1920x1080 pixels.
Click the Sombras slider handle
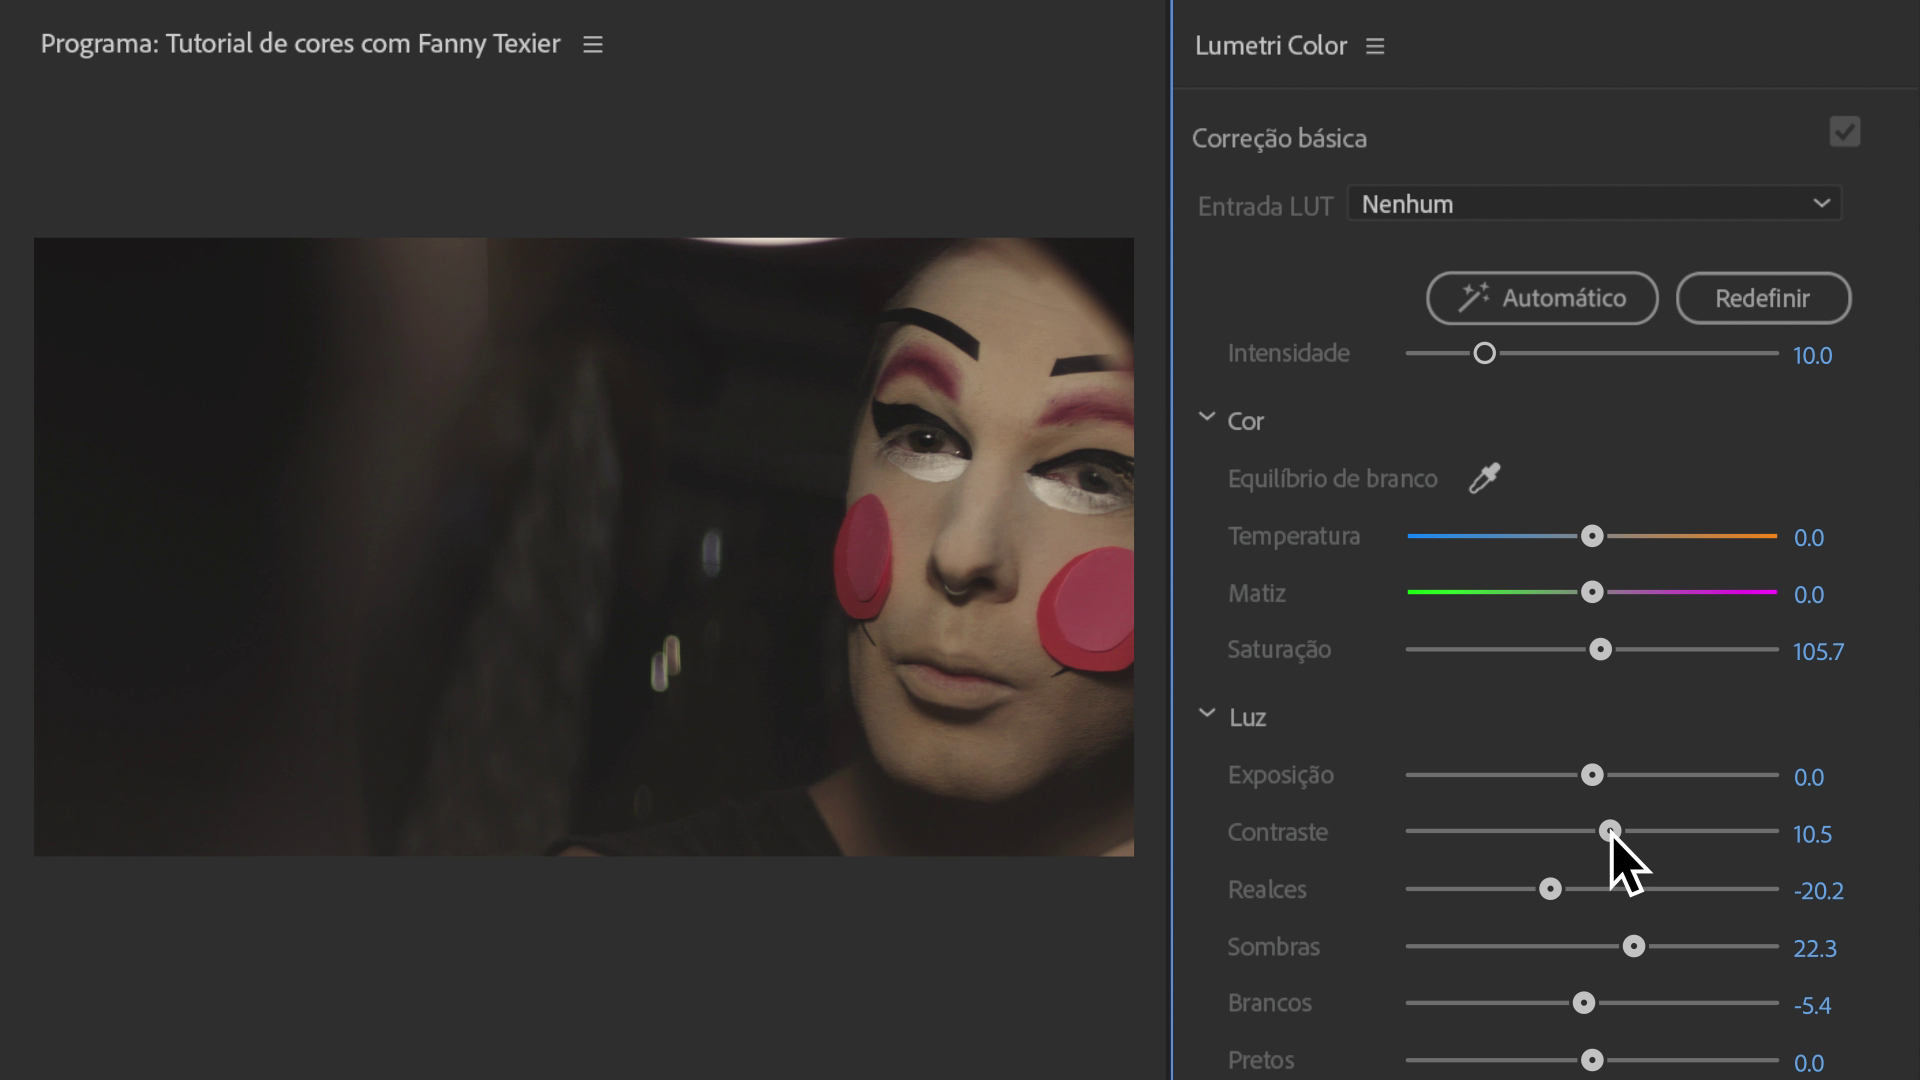point(1633,946)
